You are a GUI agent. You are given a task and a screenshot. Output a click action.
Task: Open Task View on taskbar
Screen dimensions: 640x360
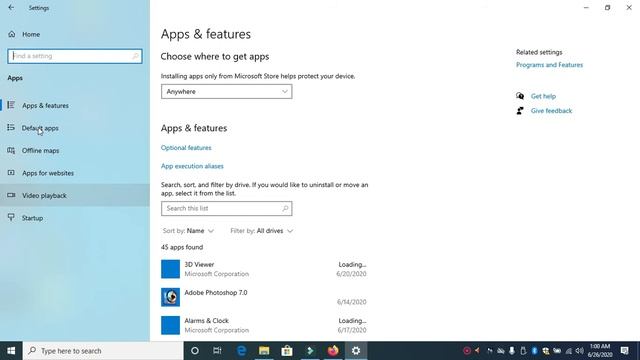[x=217, y=351]
